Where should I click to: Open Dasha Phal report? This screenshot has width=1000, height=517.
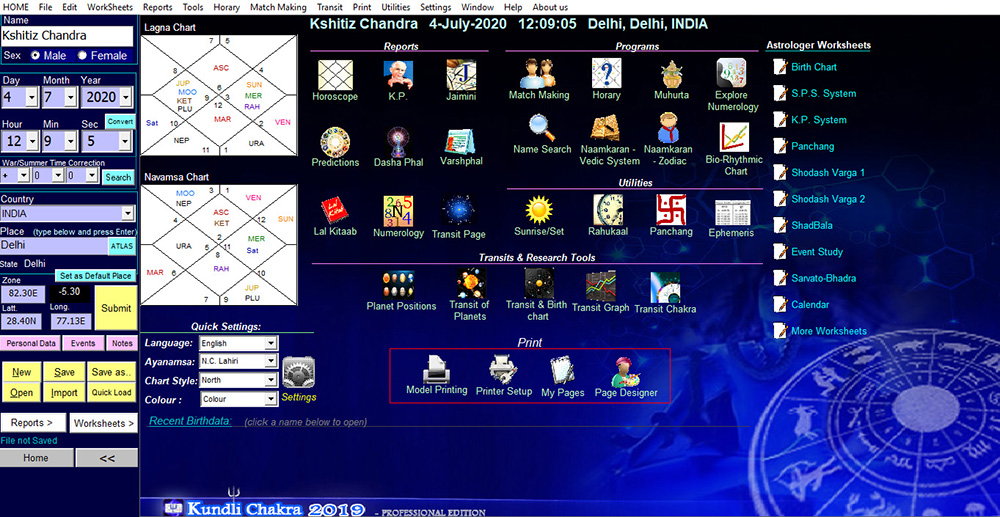pos(398,142)
